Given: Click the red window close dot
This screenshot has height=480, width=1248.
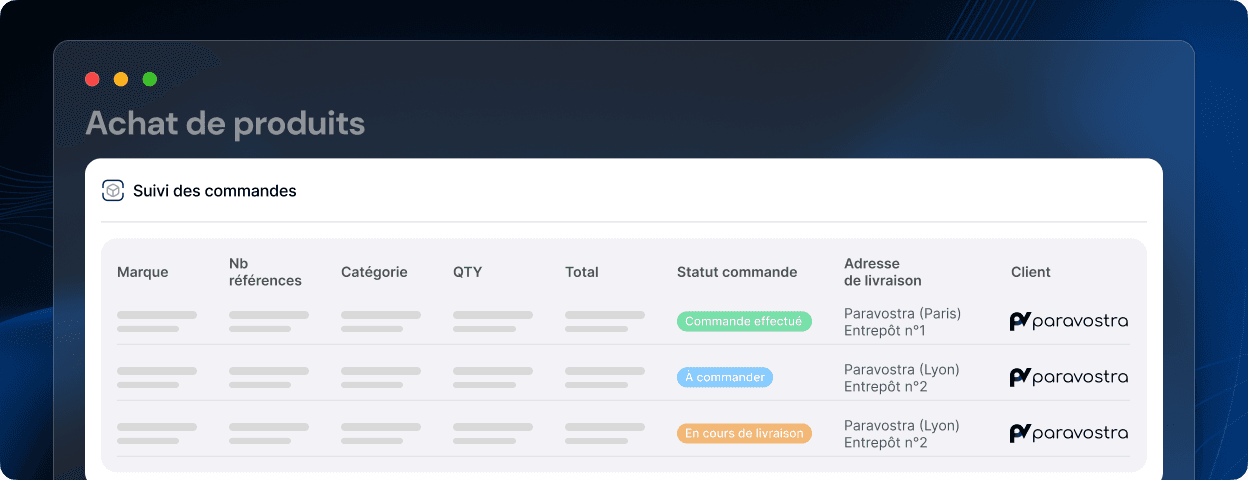Looking at the screenshot, I should click(92, 79).
